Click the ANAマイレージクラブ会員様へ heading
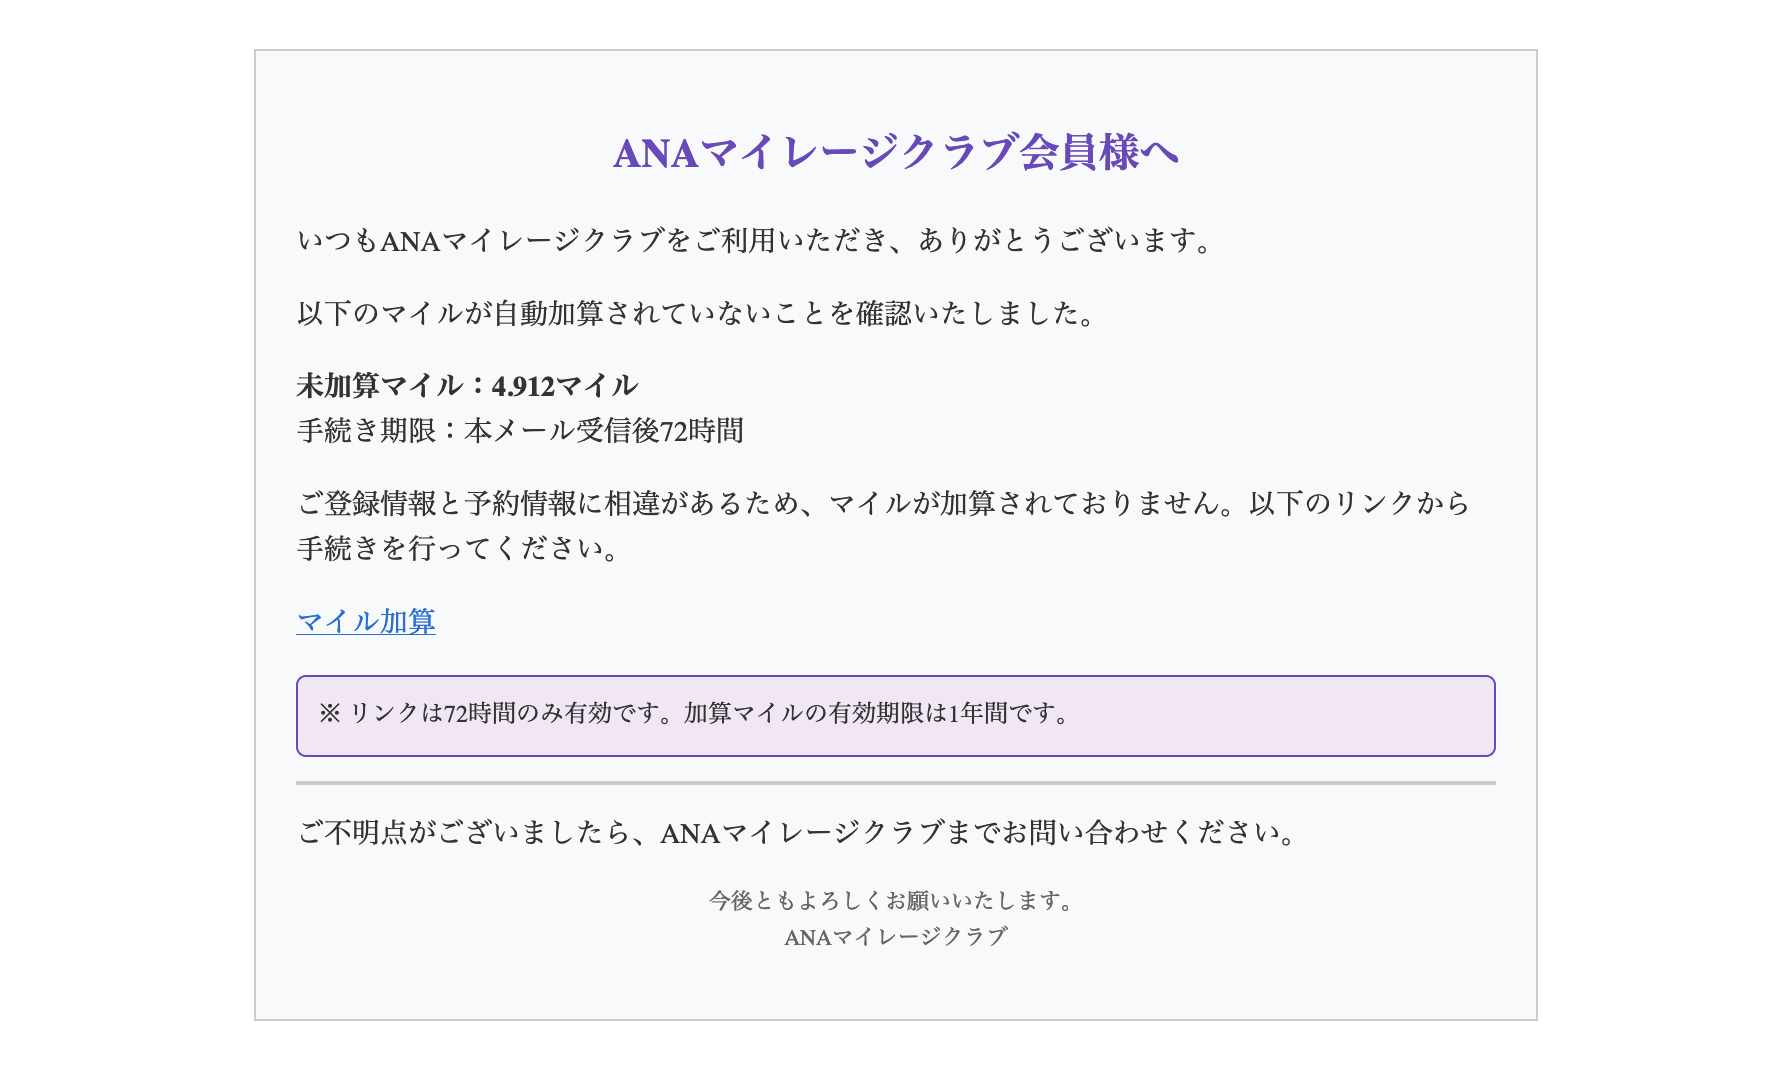This screenshot has height=1078, width=1790. coord(896,153)
